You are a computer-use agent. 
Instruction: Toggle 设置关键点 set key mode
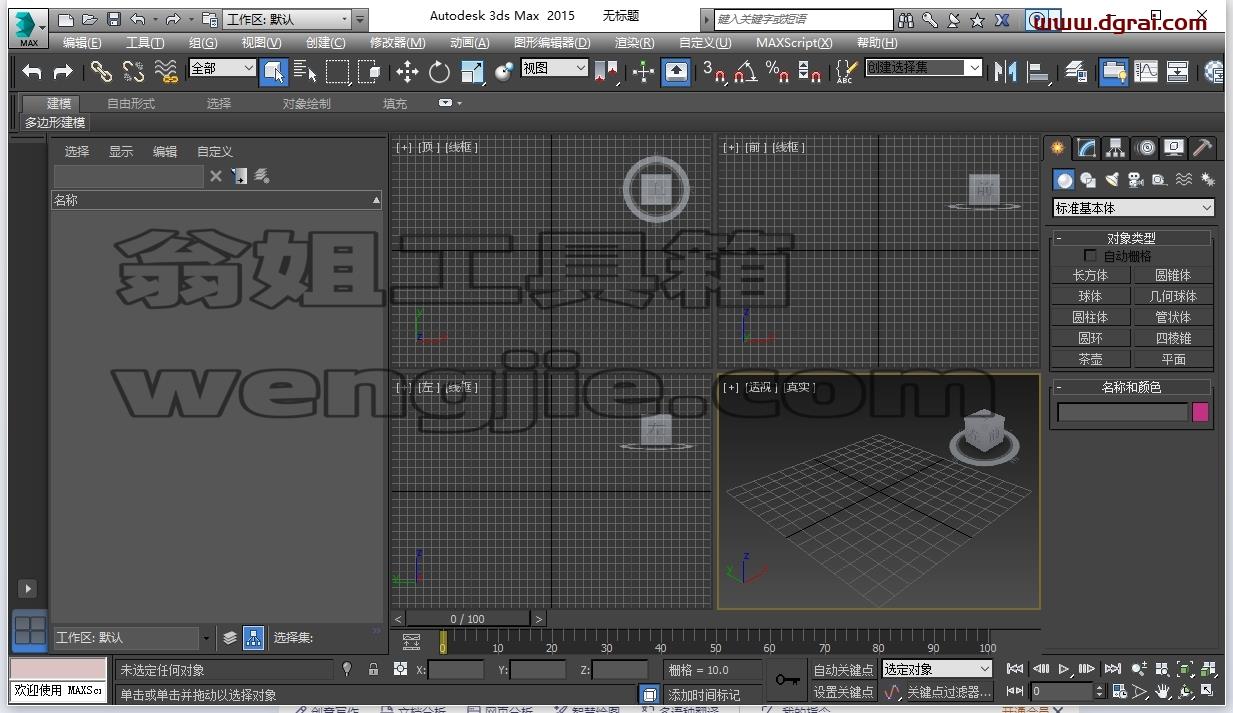(843, 692)
